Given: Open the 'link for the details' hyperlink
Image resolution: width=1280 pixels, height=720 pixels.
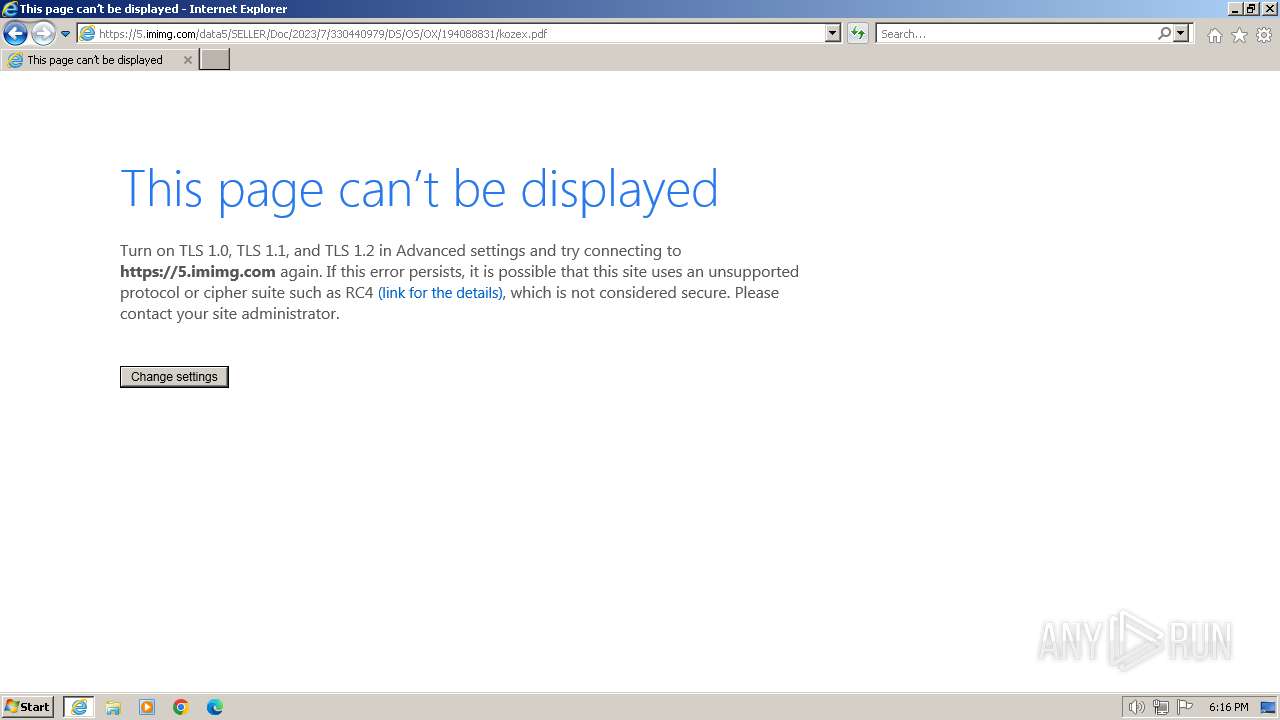Looking at the screenshot, I should [x=440, y=293].
